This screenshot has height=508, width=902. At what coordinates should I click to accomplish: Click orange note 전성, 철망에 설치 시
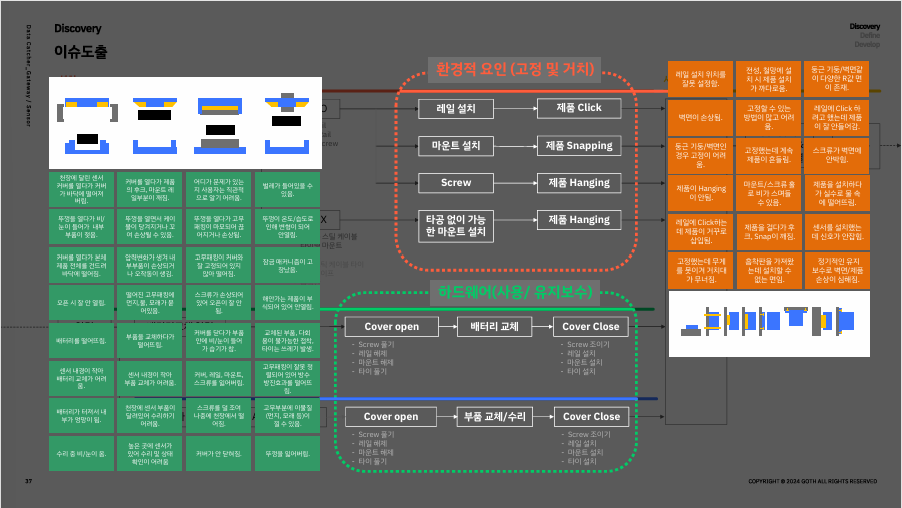(768, 79)
